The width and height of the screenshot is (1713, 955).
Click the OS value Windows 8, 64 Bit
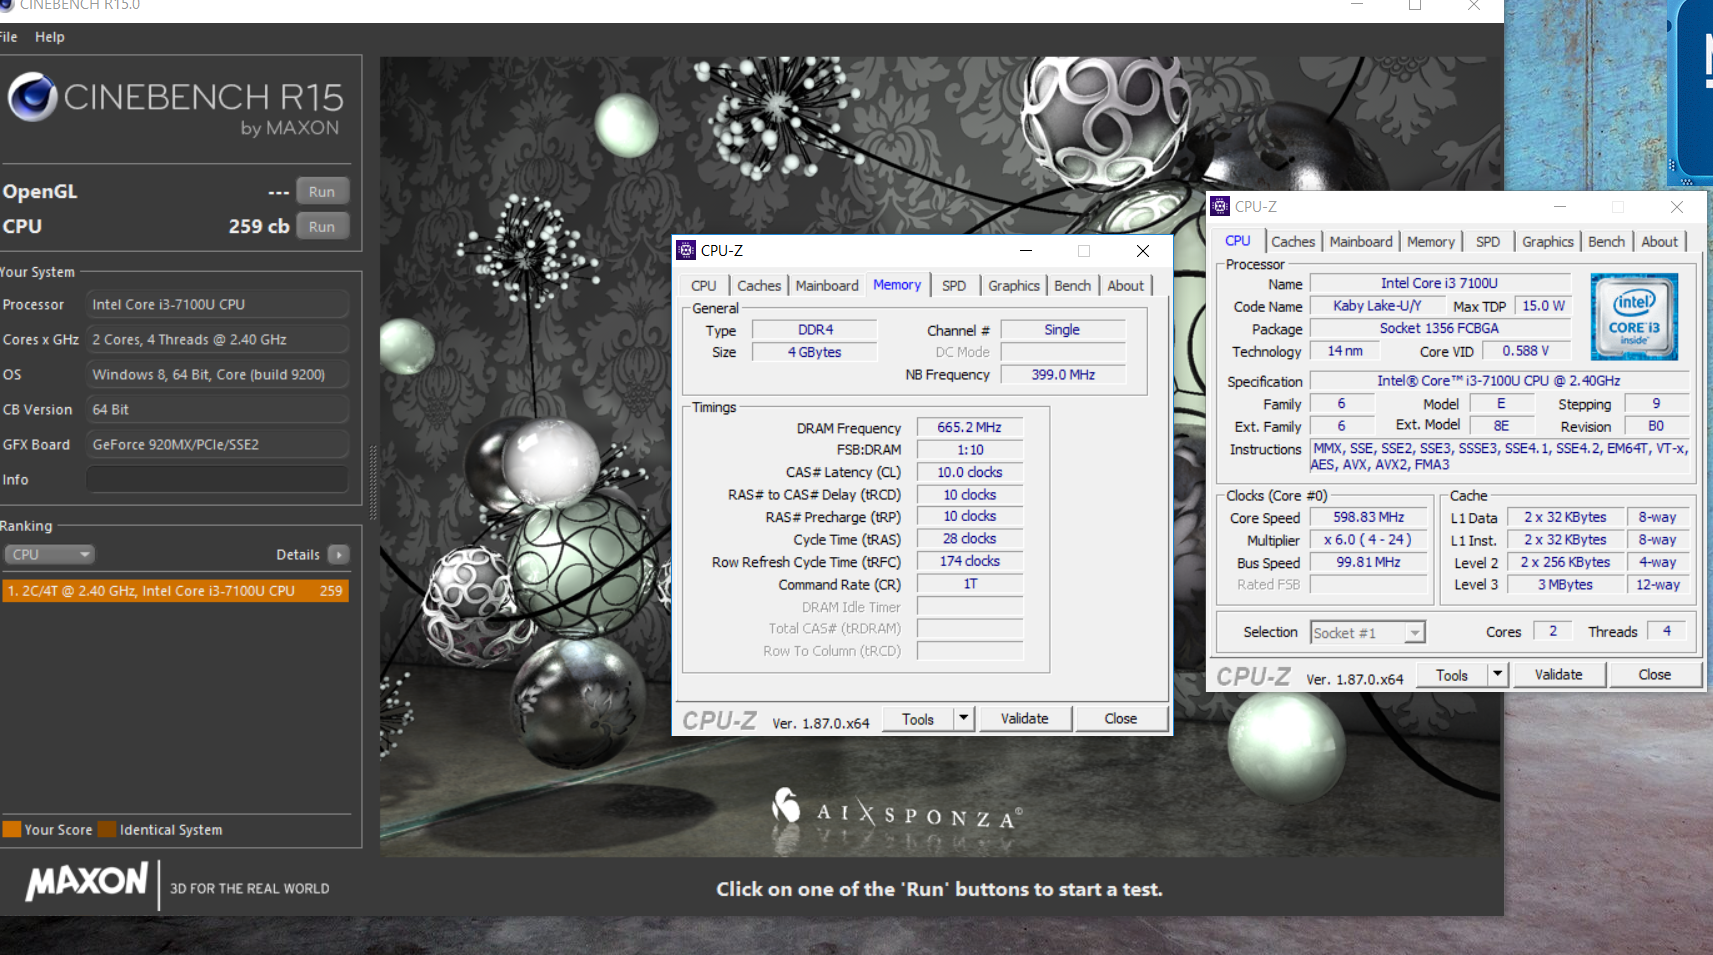(218, 374)
